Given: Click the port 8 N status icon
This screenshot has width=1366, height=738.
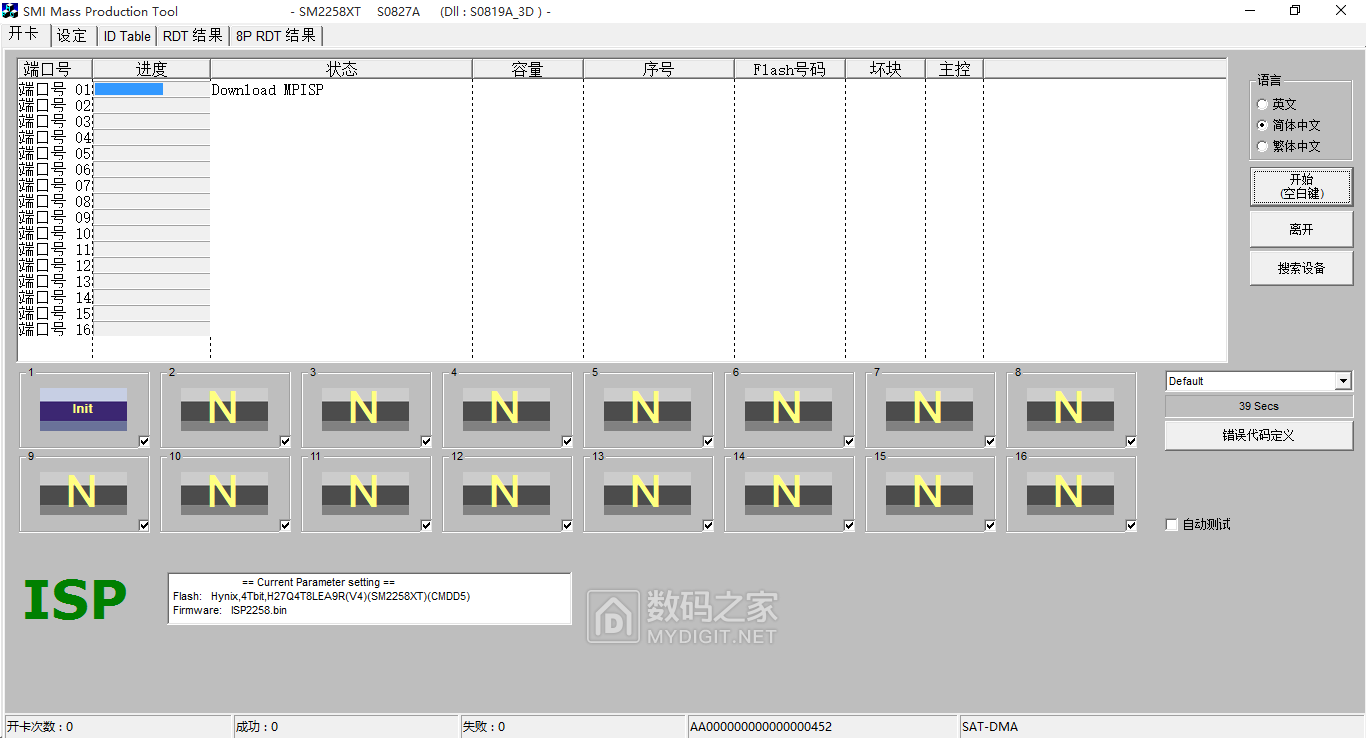Looking at the screenshot, I should [1070, 409].
